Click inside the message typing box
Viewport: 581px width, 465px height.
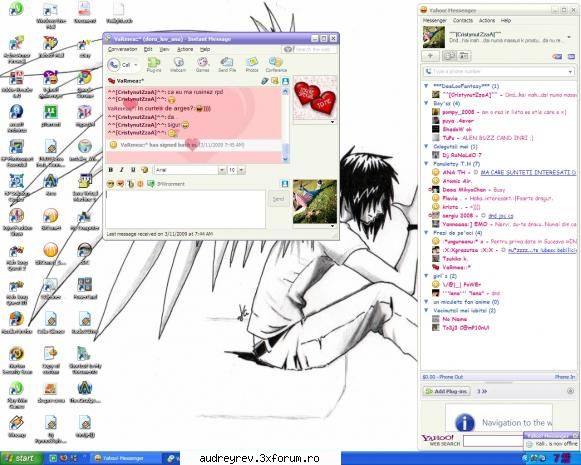pyautogui.click(x=186, y=209)
